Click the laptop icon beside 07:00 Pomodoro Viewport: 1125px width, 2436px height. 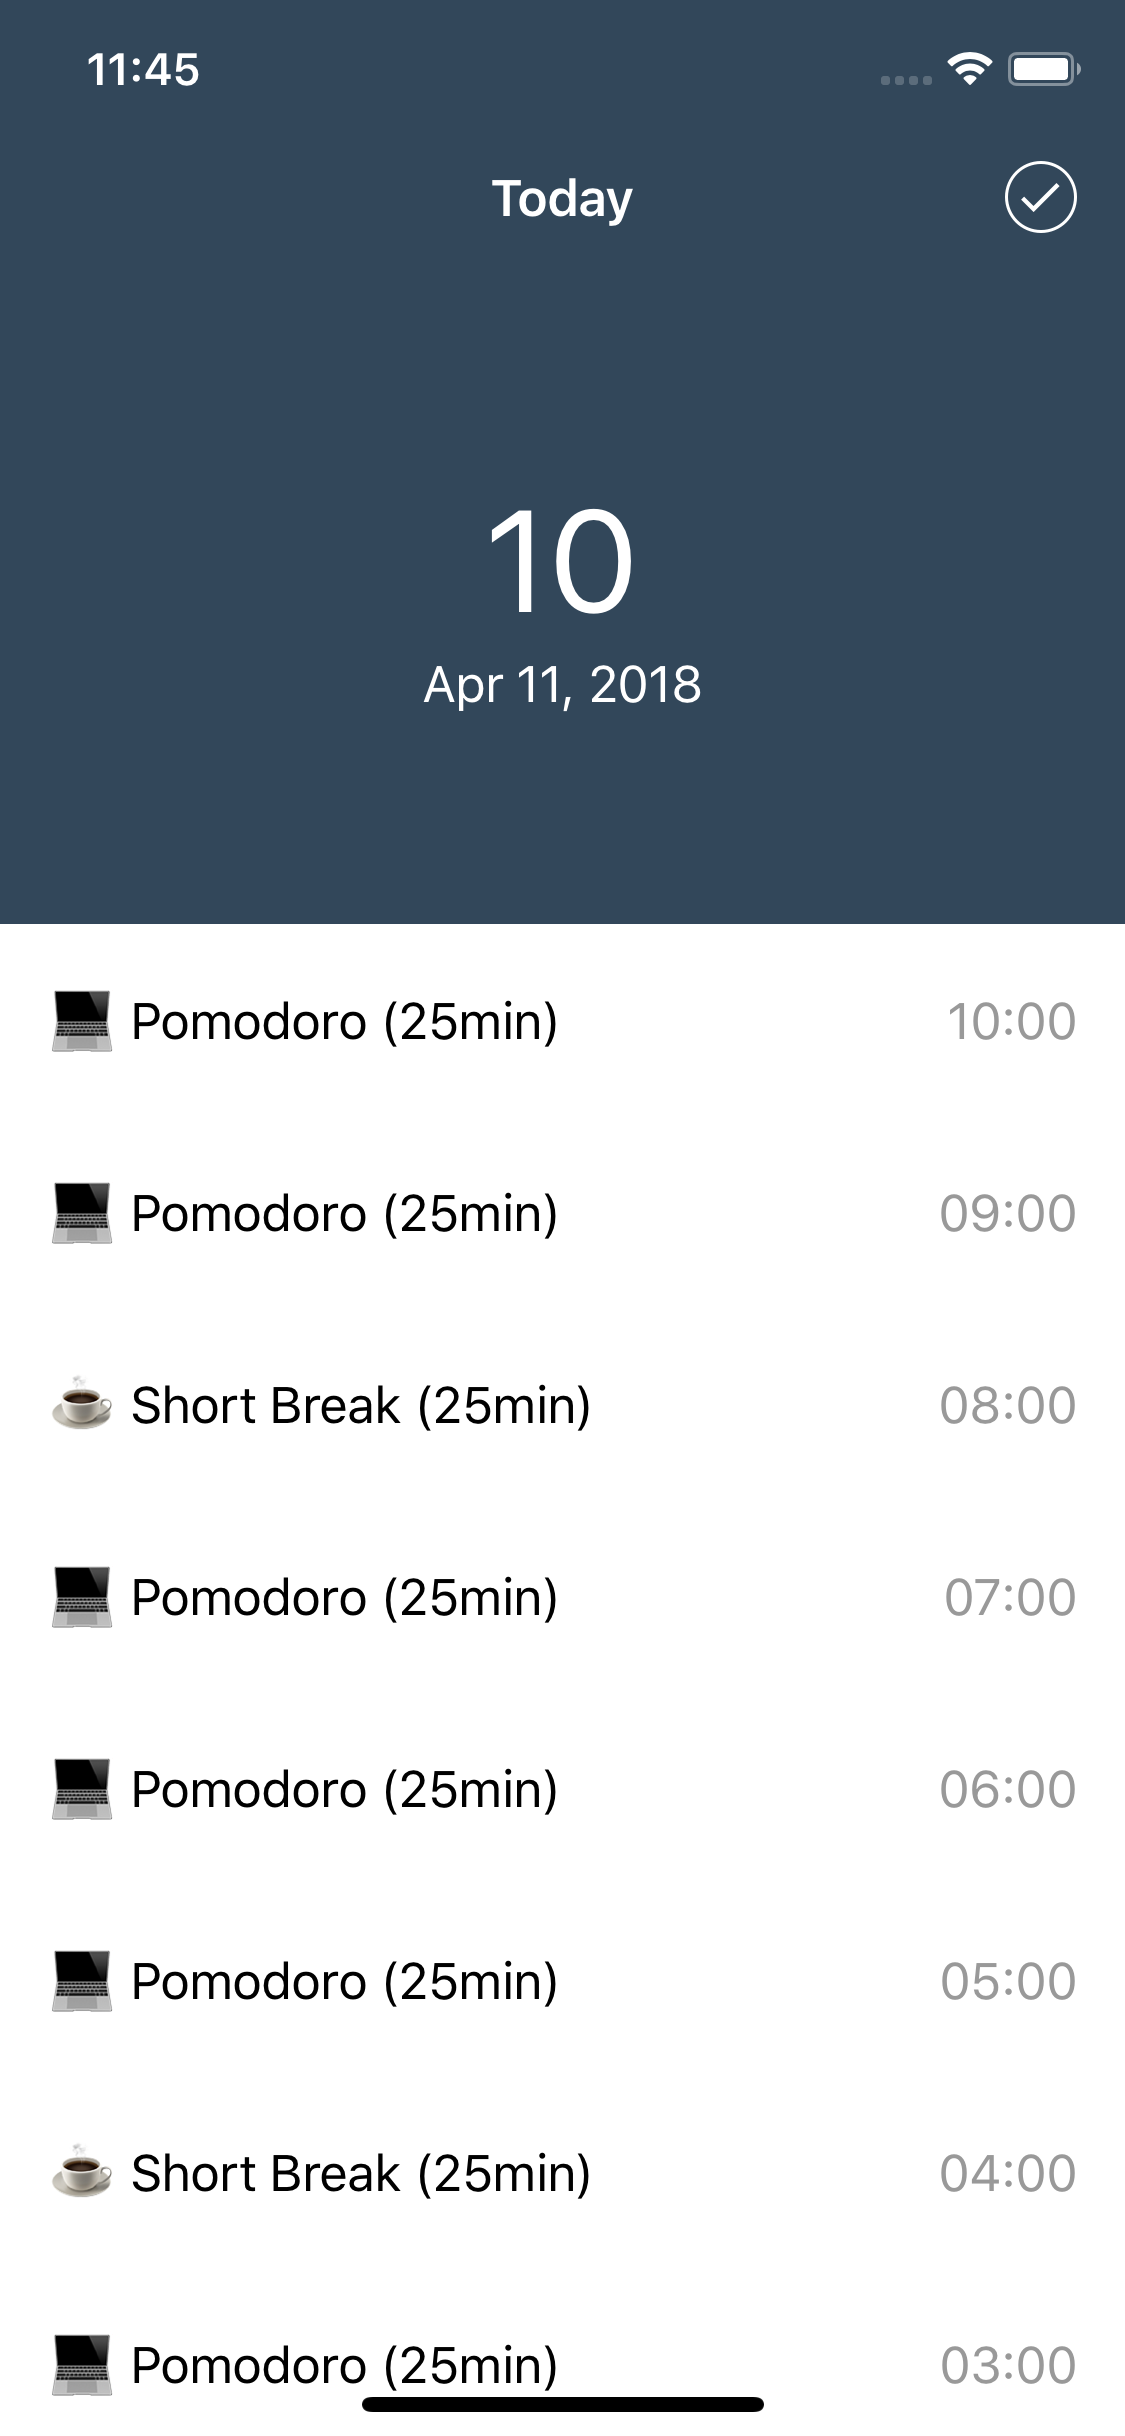[x=81, y=1597]
